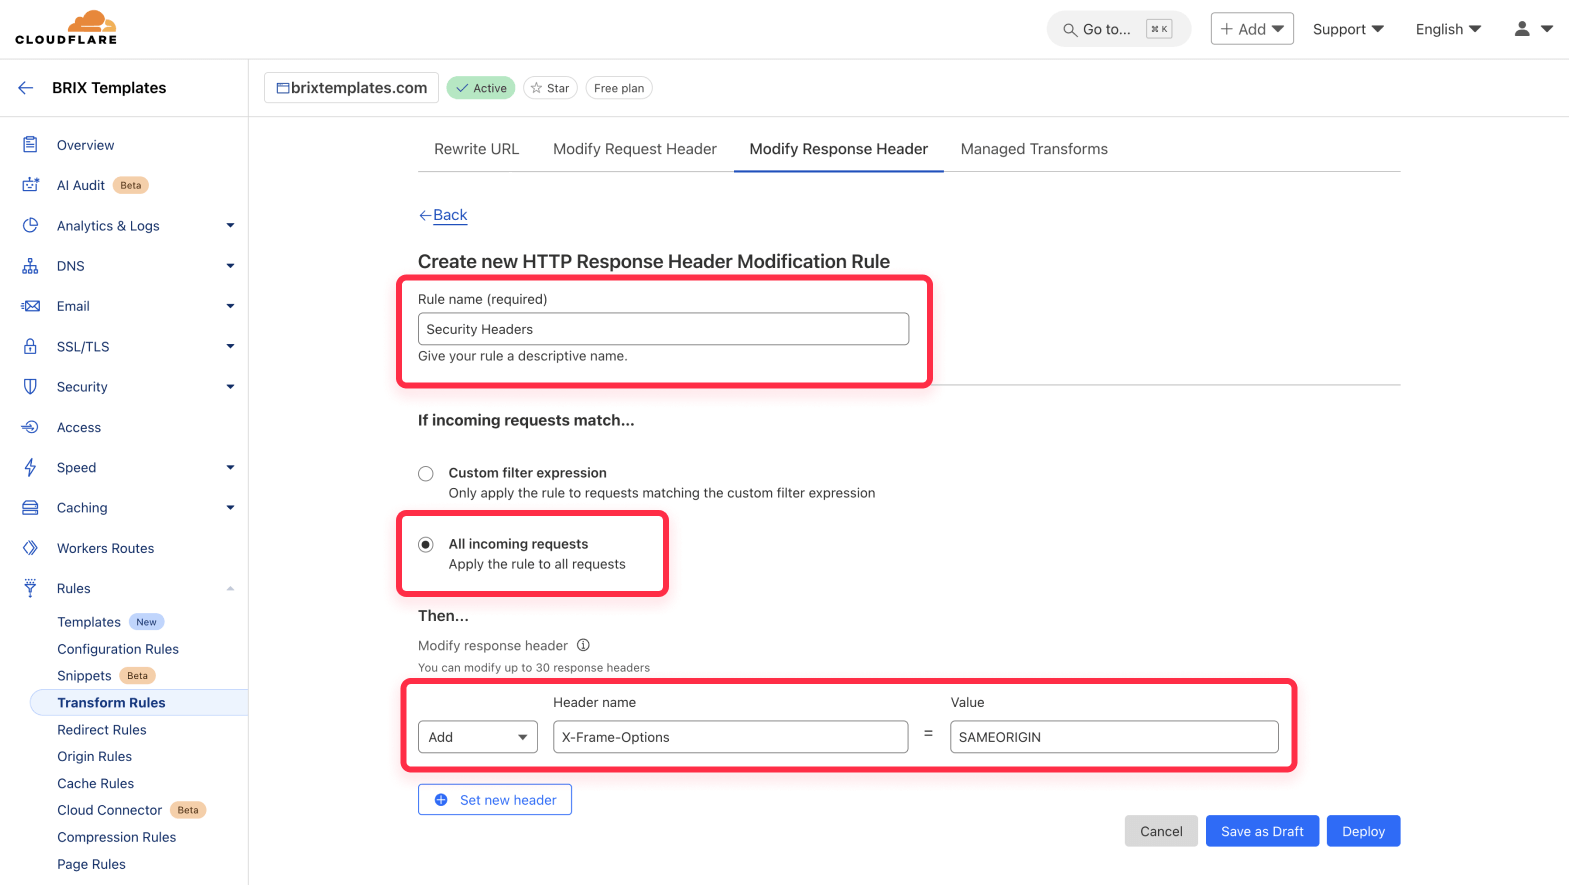The width and height of the screenshot is (1569, 885).
Task: Click the SSL/TLS padlock icon
Action: (x=30, y=347)
